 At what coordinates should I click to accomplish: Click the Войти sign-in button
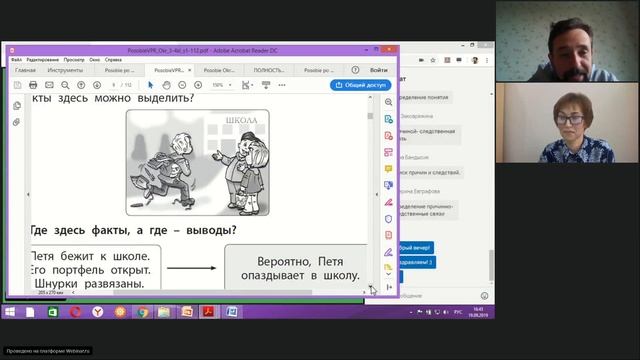click(x=379, y=70)
